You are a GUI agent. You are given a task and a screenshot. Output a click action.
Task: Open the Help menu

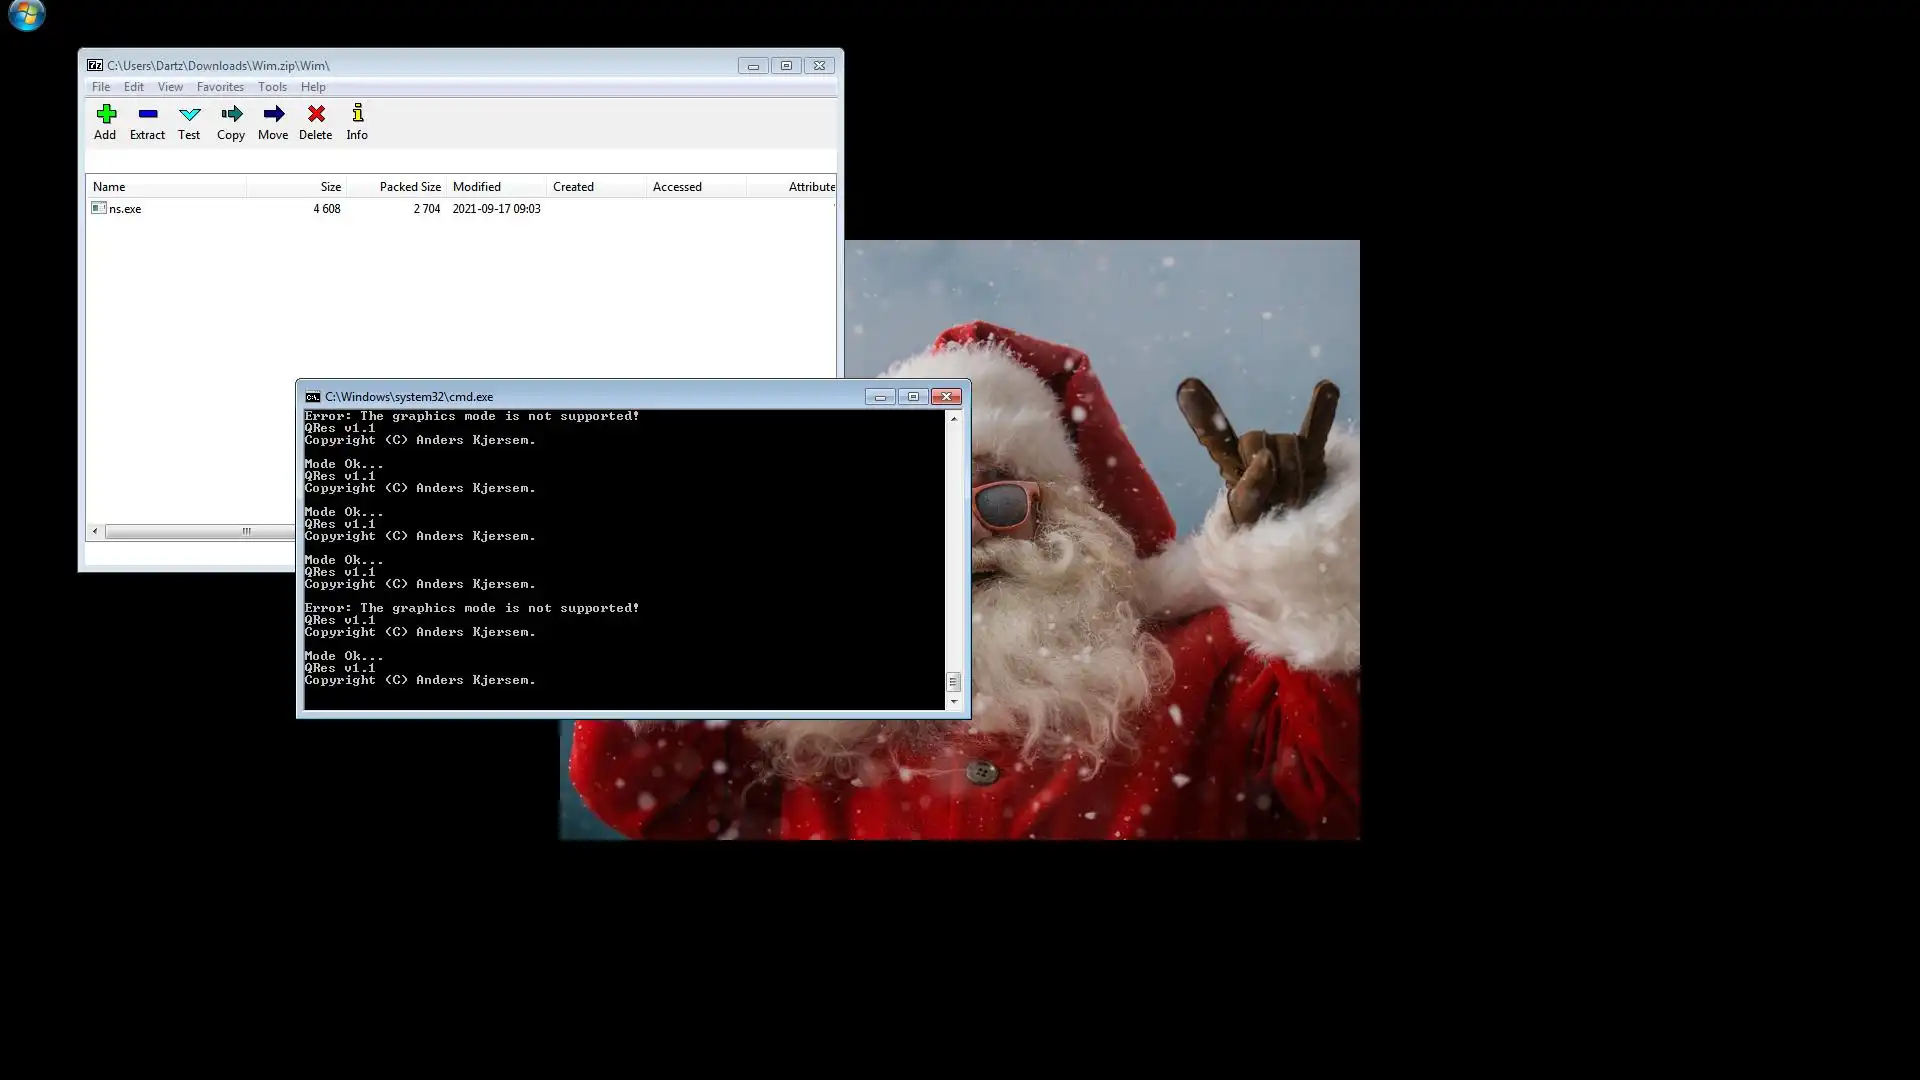(x=313, y=87)
